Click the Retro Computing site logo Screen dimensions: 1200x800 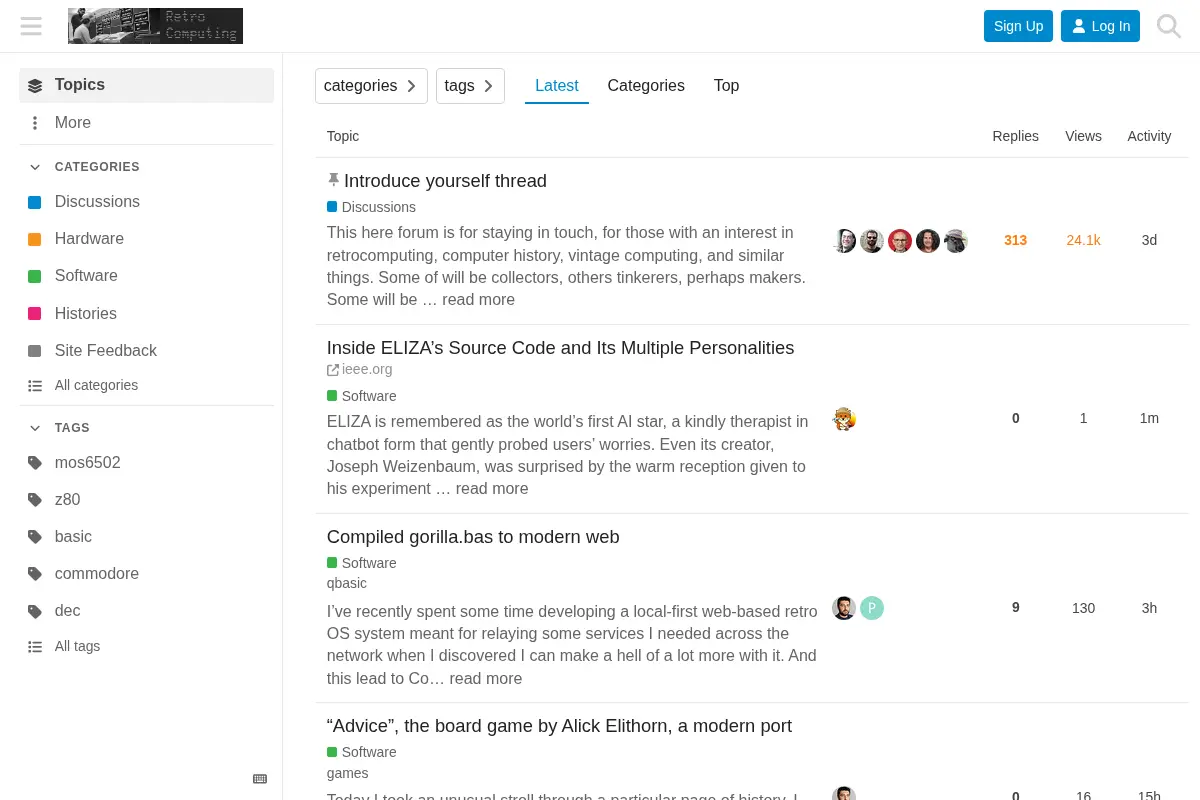[155, 26]
